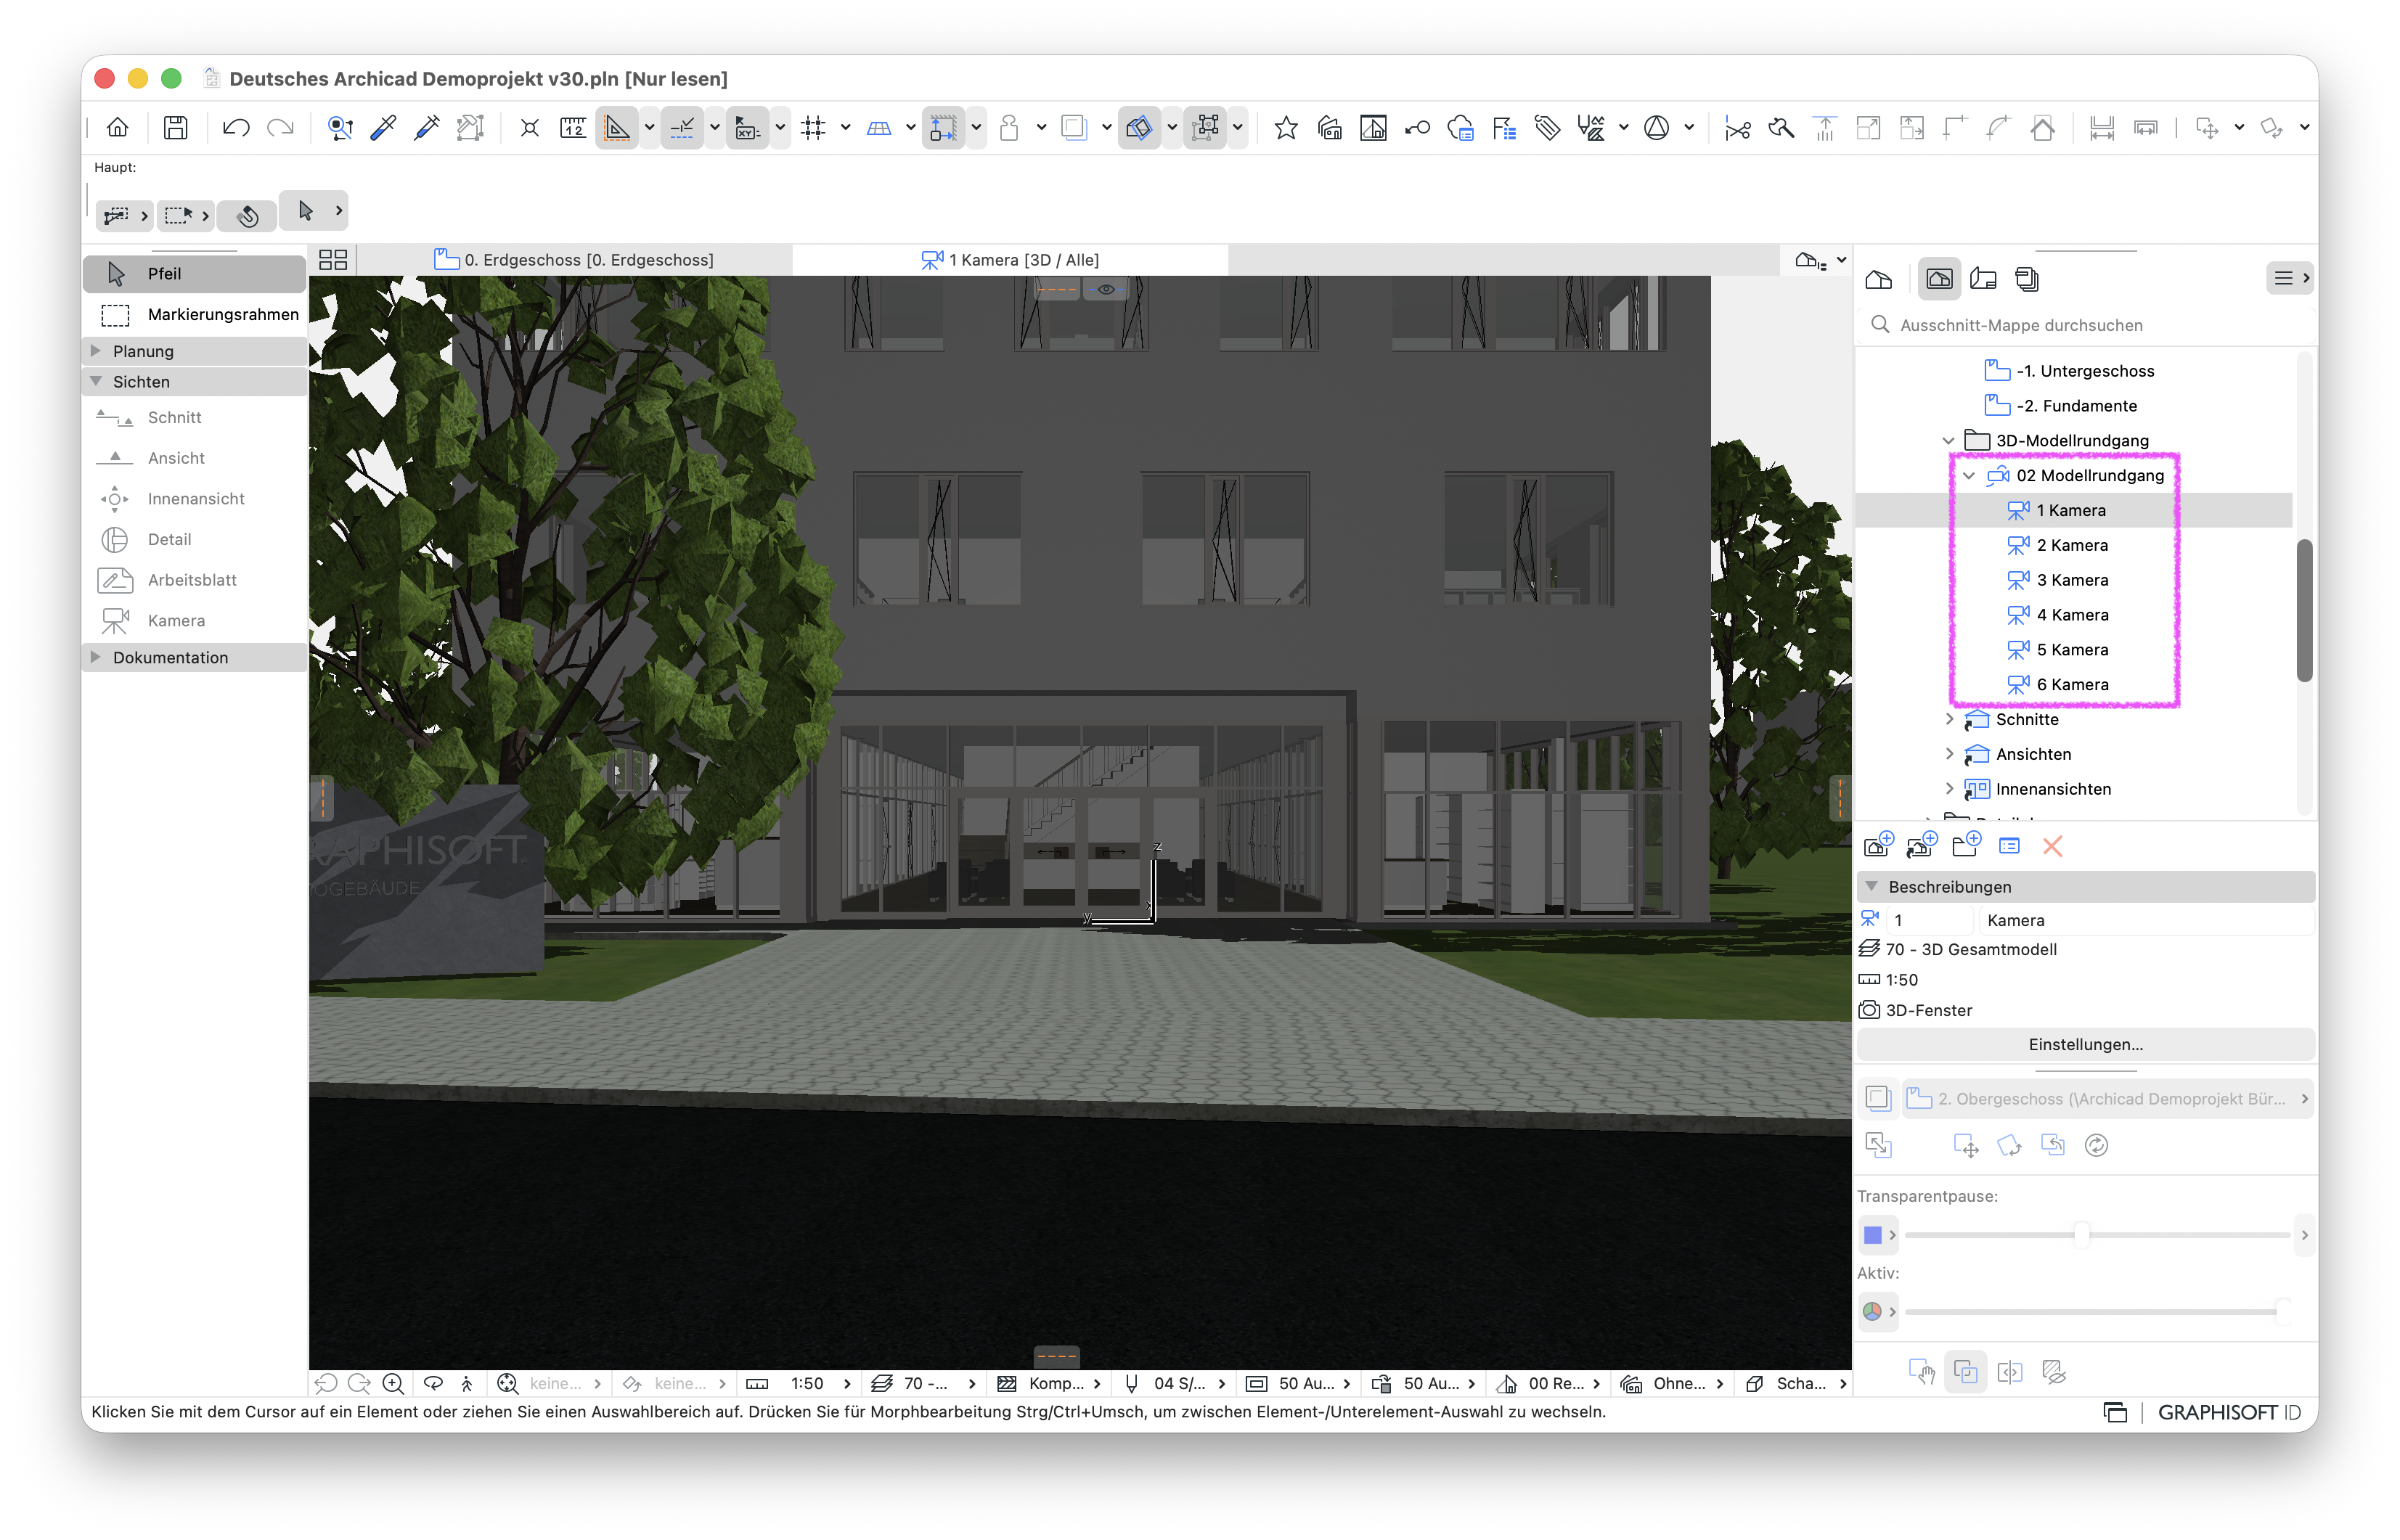Click the orbit icon in bottom bar

coord(433,1384)
